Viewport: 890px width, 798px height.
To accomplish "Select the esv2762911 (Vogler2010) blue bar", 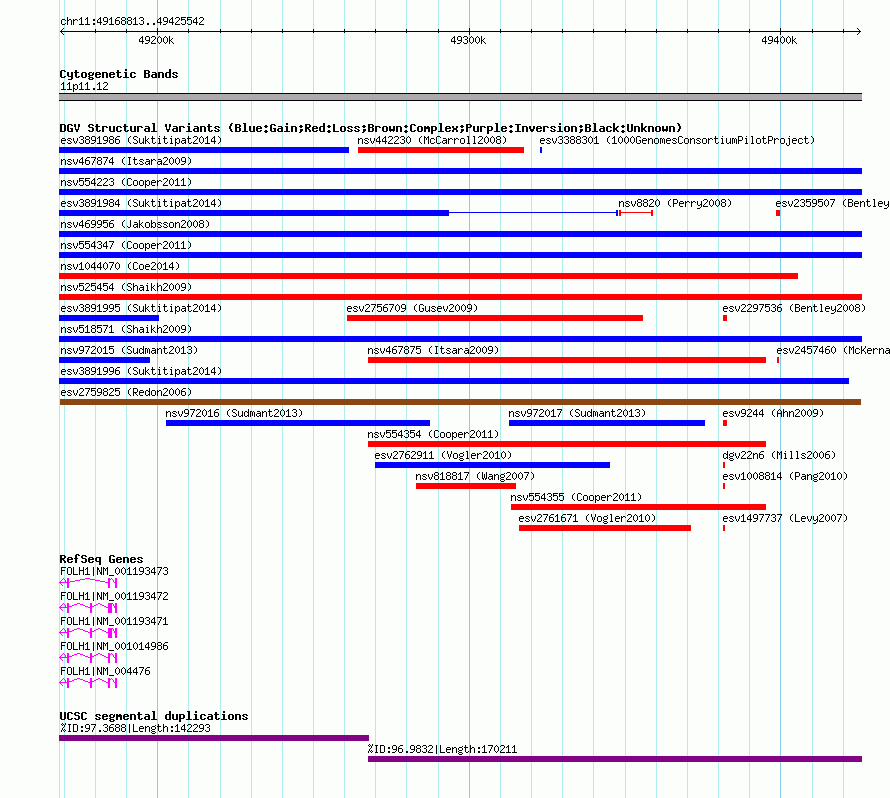I will click(492, 465).
